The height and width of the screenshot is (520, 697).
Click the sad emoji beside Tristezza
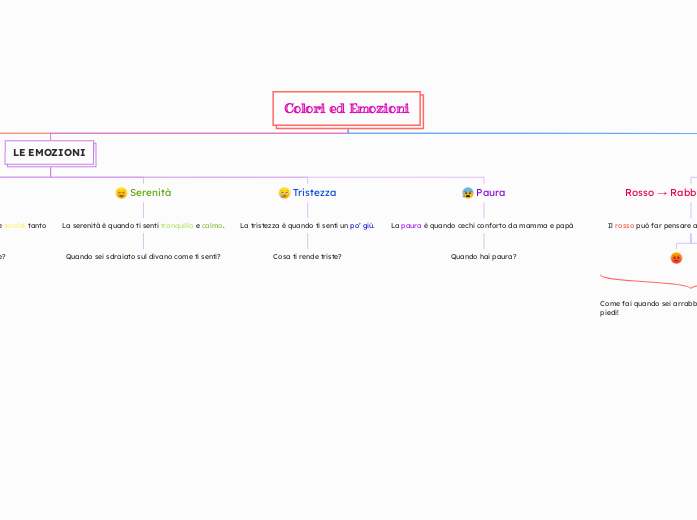pos(284,193)
